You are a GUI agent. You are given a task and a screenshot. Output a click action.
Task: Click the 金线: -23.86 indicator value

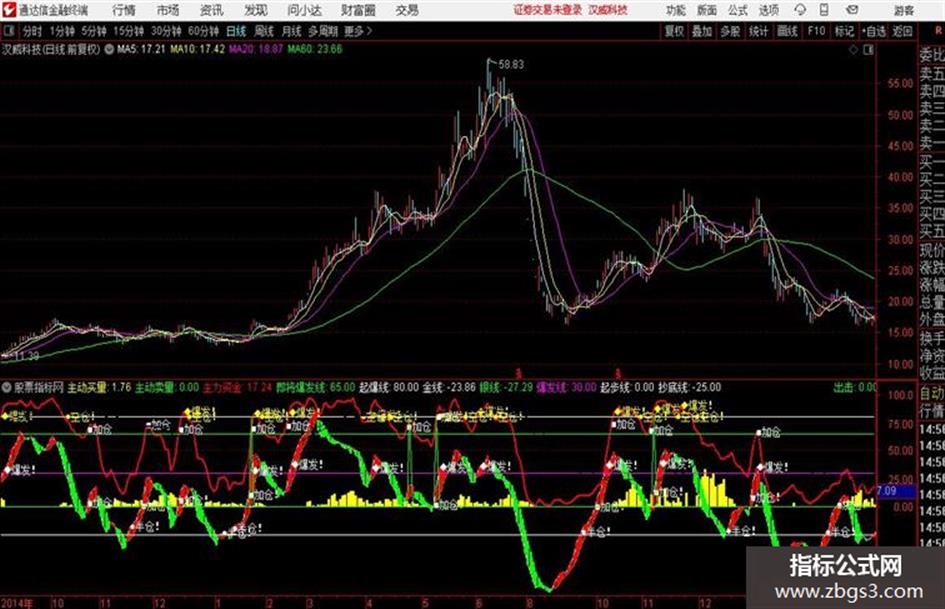[x=449, y=387]
